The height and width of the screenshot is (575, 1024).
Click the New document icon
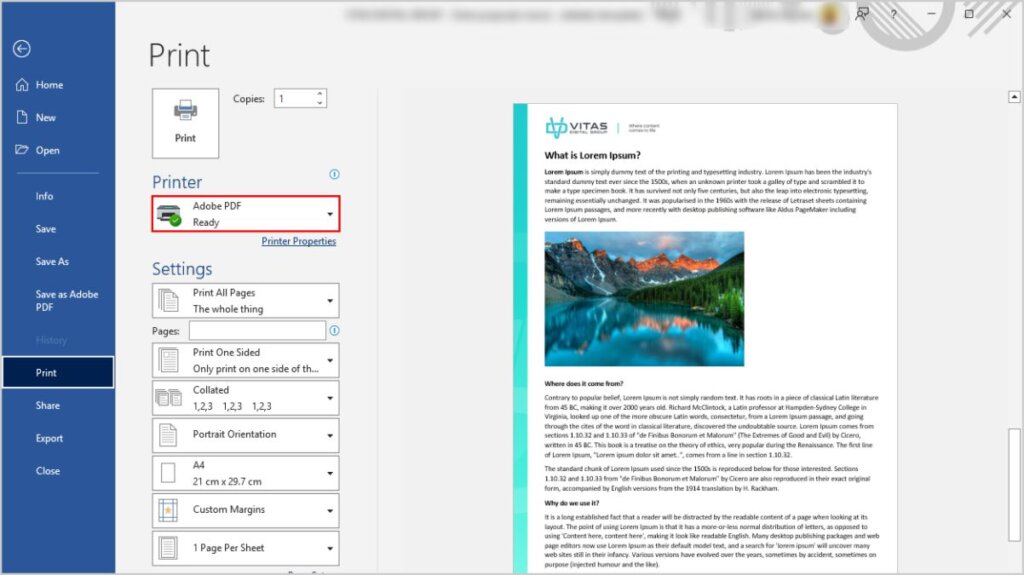22,117
